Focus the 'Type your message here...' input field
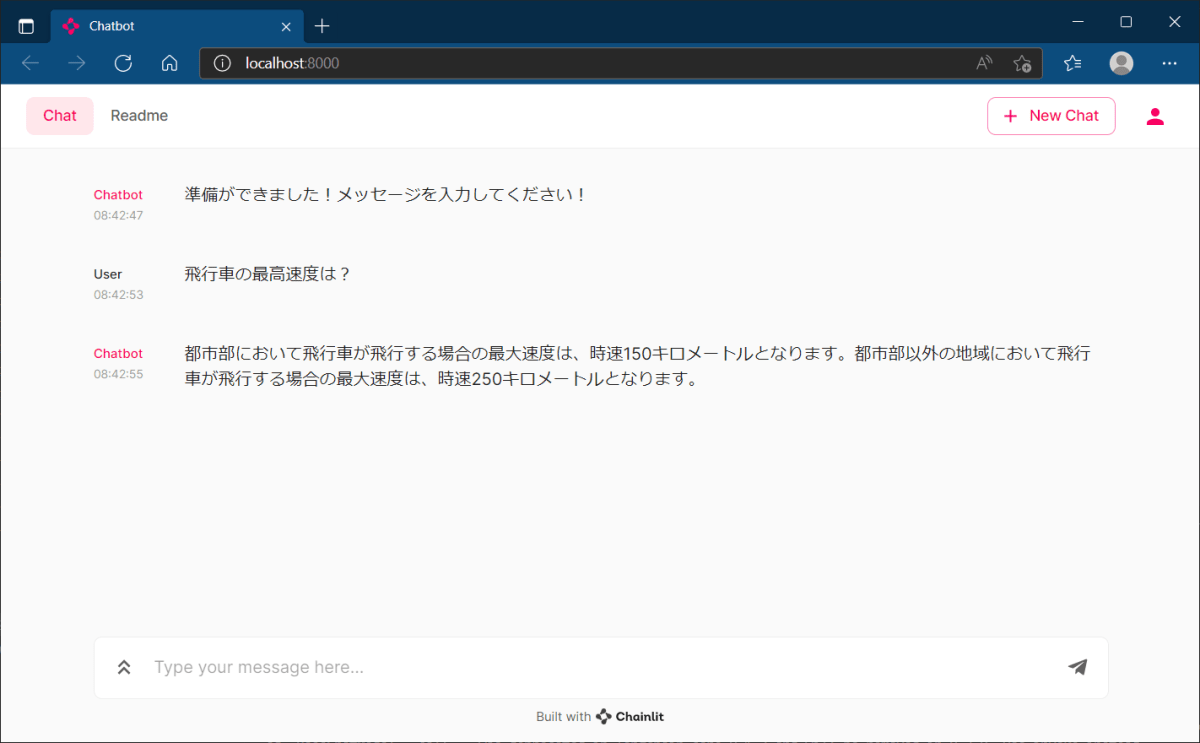 coord(600,667)
